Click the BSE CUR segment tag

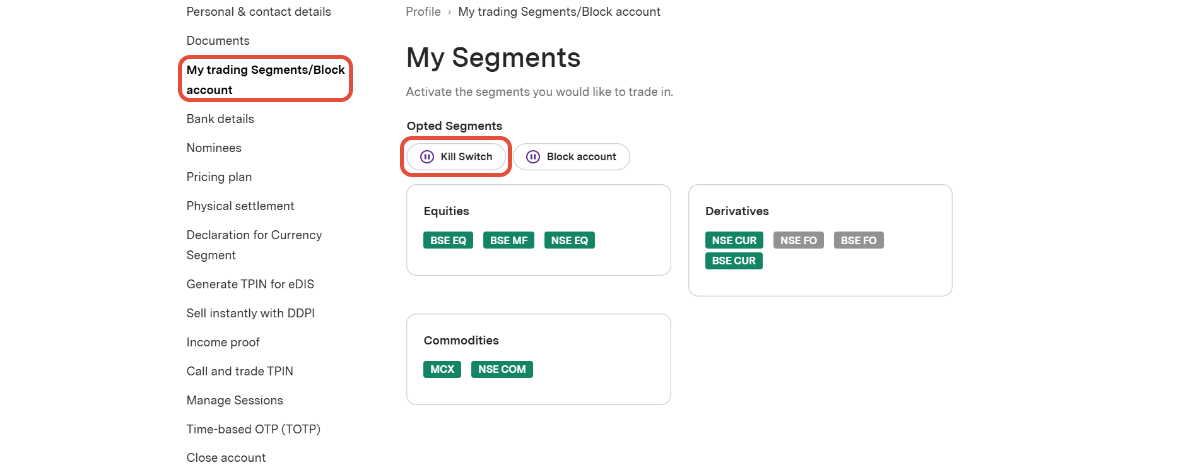click(734, 261)
